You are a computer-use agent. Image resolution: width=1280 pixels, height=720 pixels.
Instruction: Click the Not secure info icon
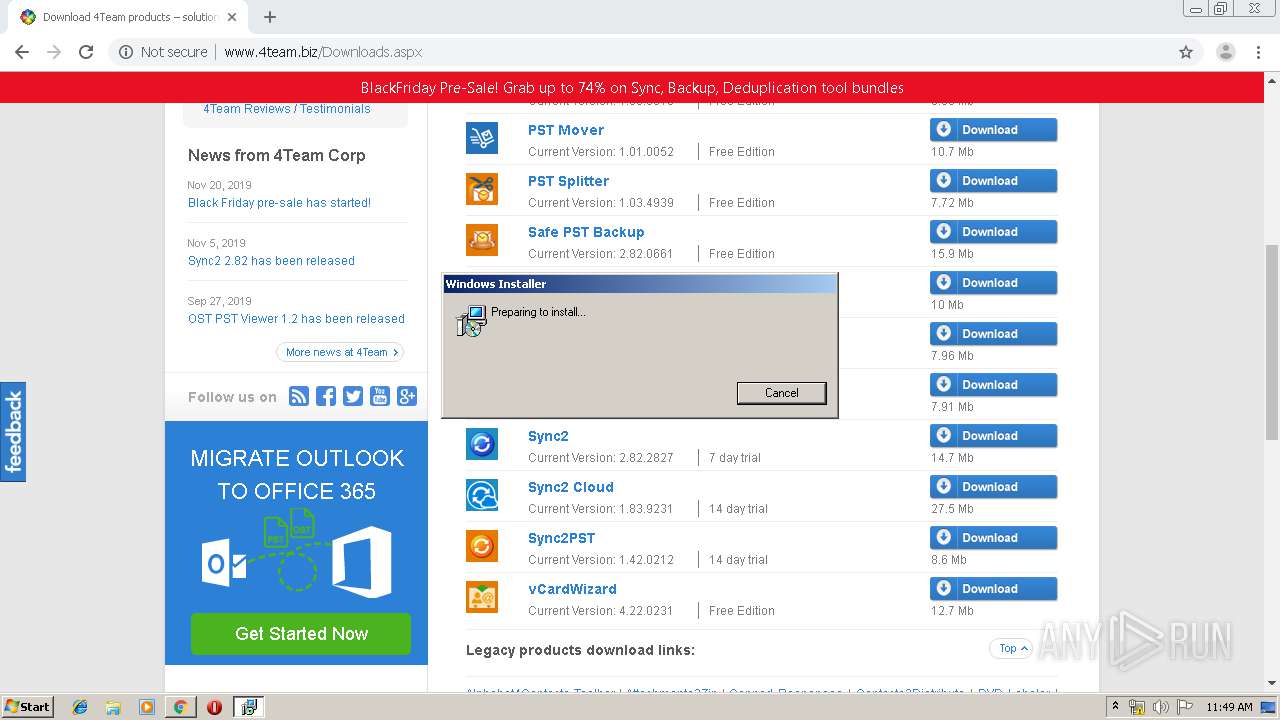[126, 52]
